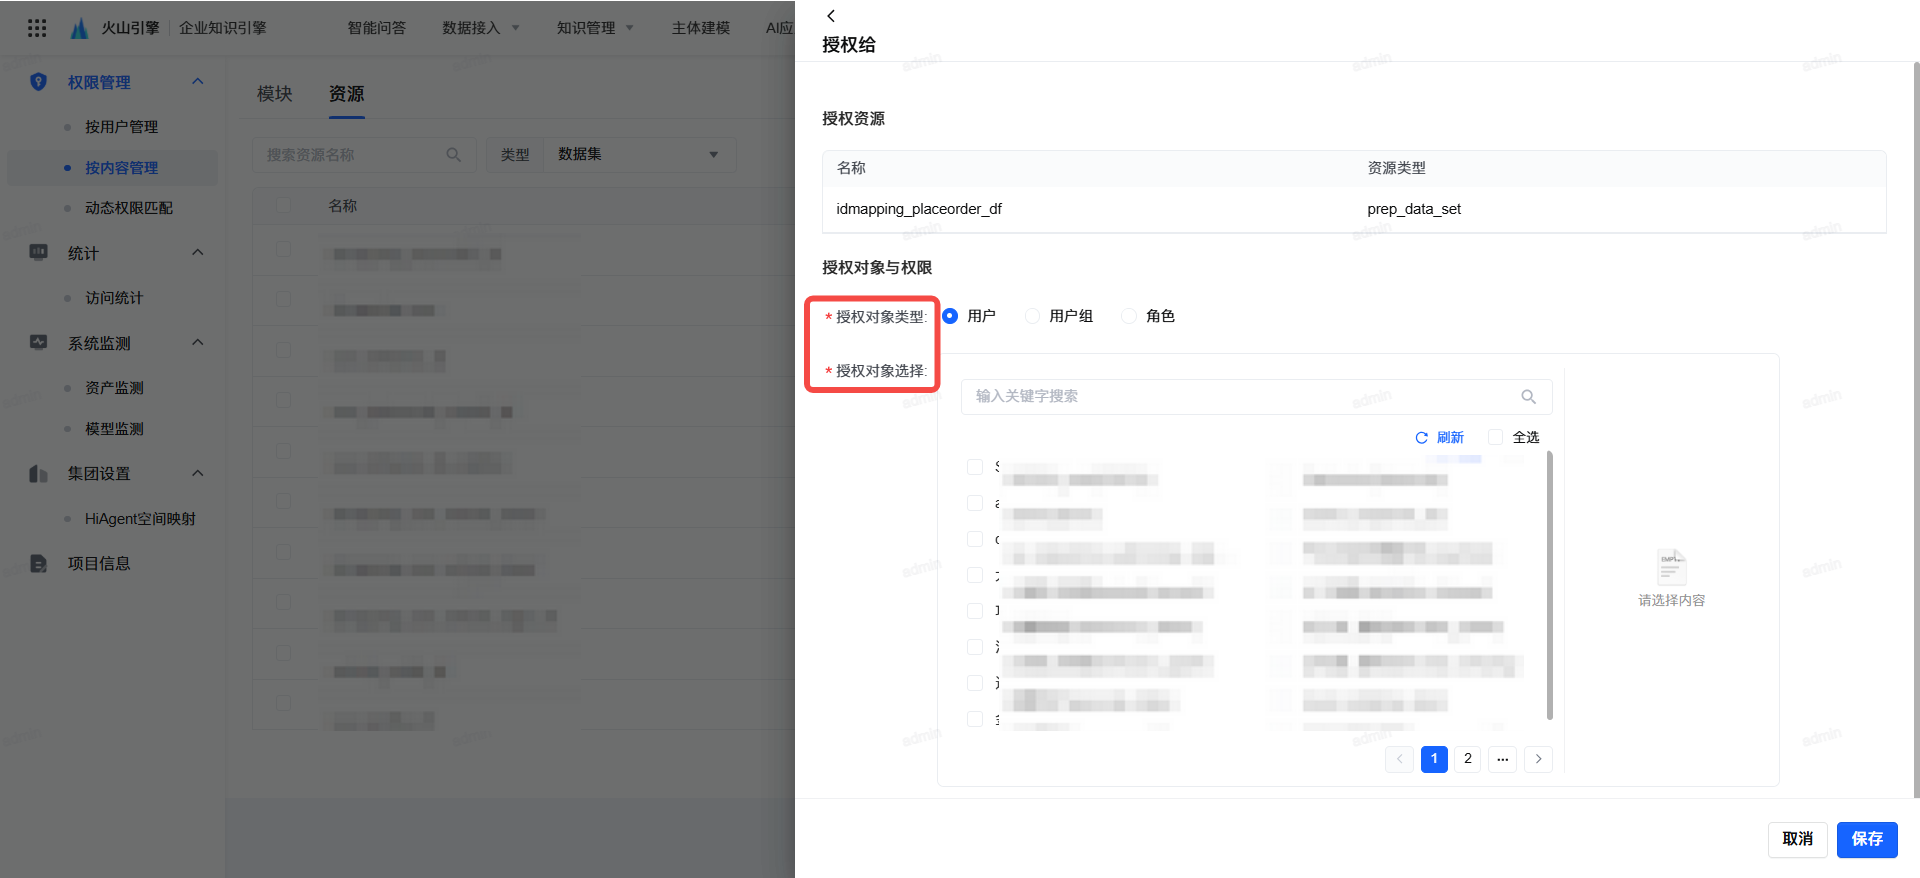Screen dimensions: 1920x878
Task: Click the next page arrow
Action: 1538,759
